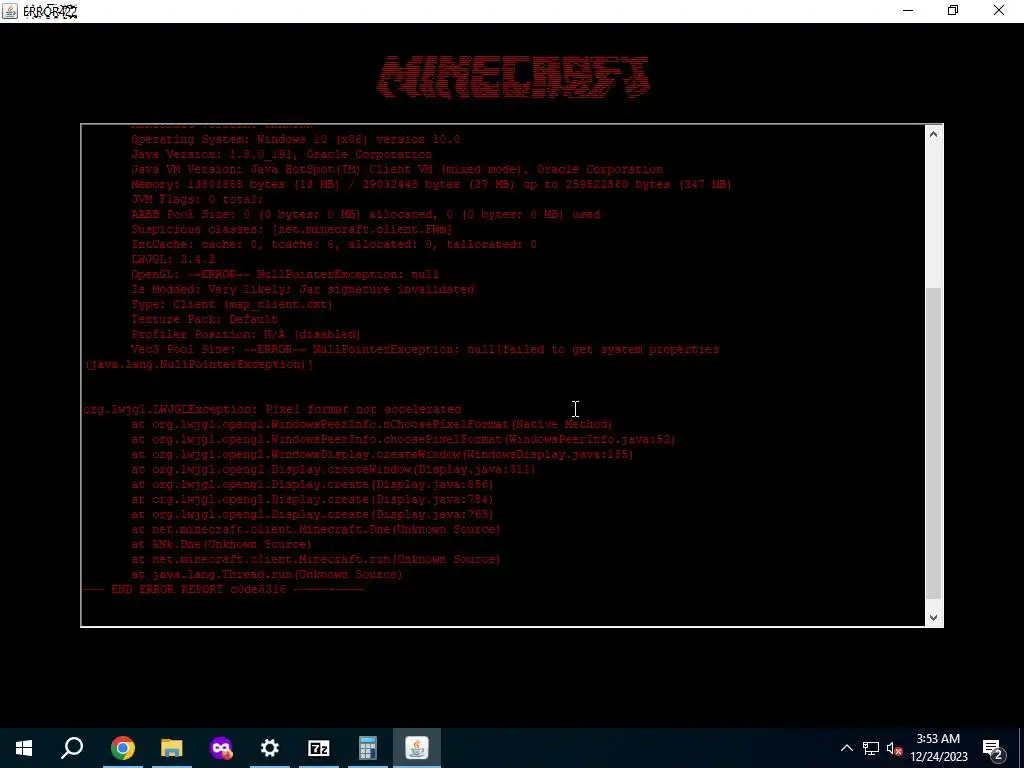This screenshot has width=1024, height=768.
Task: Click line 'Operating System: Windows 10'
Action: [295, 139]
